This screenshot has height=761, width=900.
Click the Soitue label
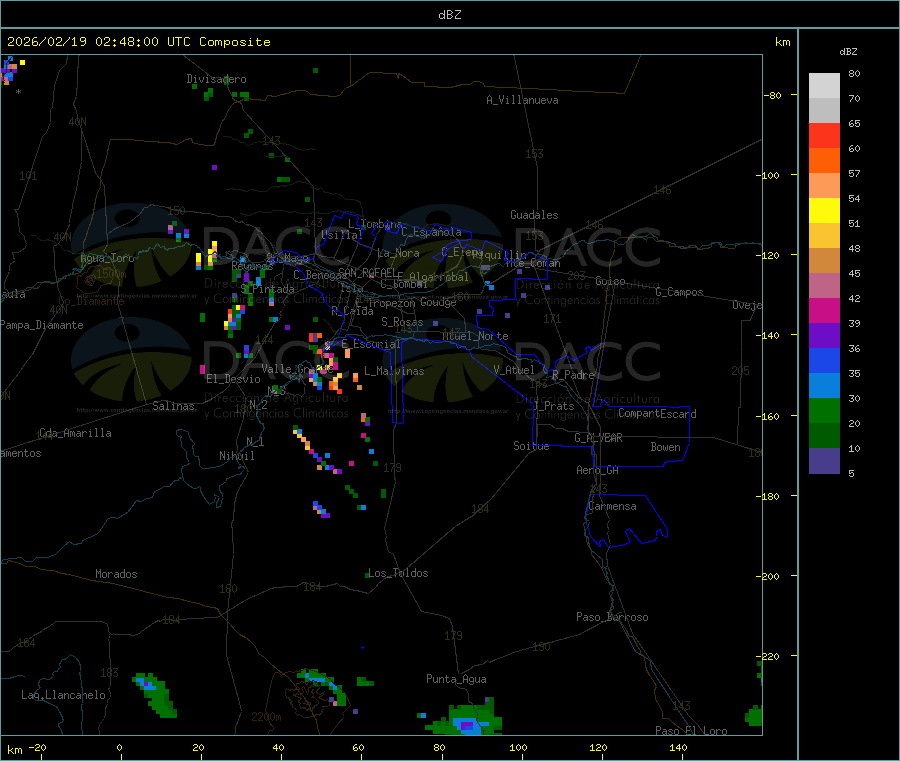(531, 446)
